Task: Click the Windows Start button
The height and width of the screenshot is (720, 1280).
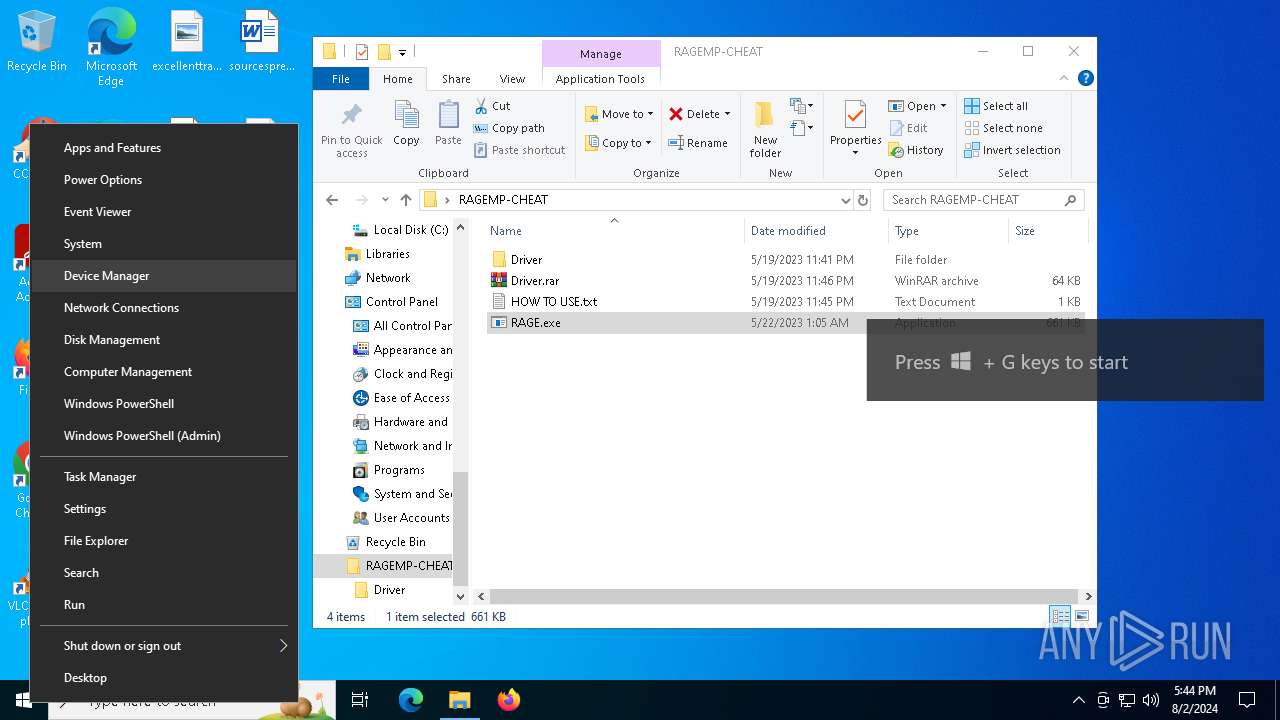Action: 23,700
